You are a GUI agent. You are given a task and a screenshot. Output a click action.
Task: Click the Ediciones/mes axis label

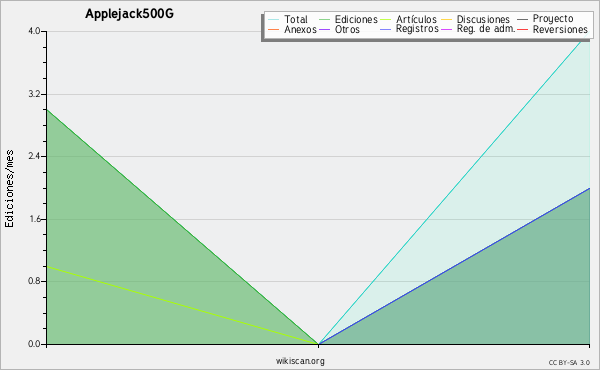pyautogui.click(x=9, y=189)
